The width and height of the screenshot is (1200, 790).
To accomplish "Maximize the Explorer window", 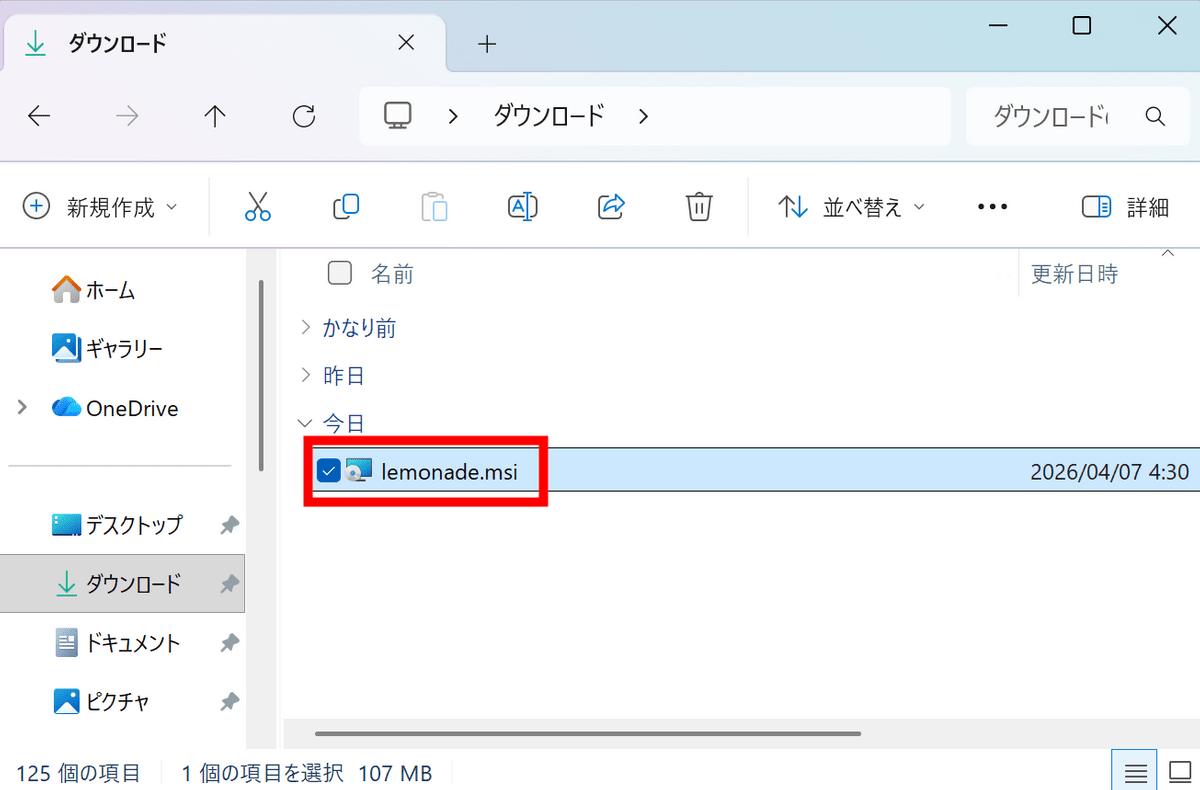I will pyautogui.click(x=1081, y=27).
